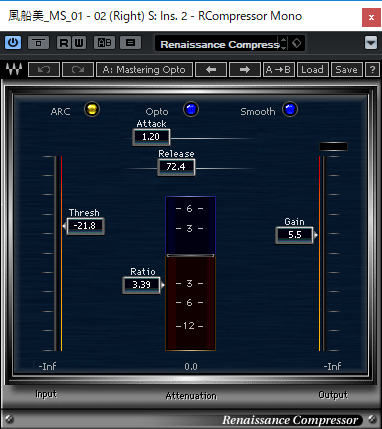Image resolution: width=382 pixels, height=429 pixels.
Task: Step to the previous preset with up arrow
Action: 284,40
